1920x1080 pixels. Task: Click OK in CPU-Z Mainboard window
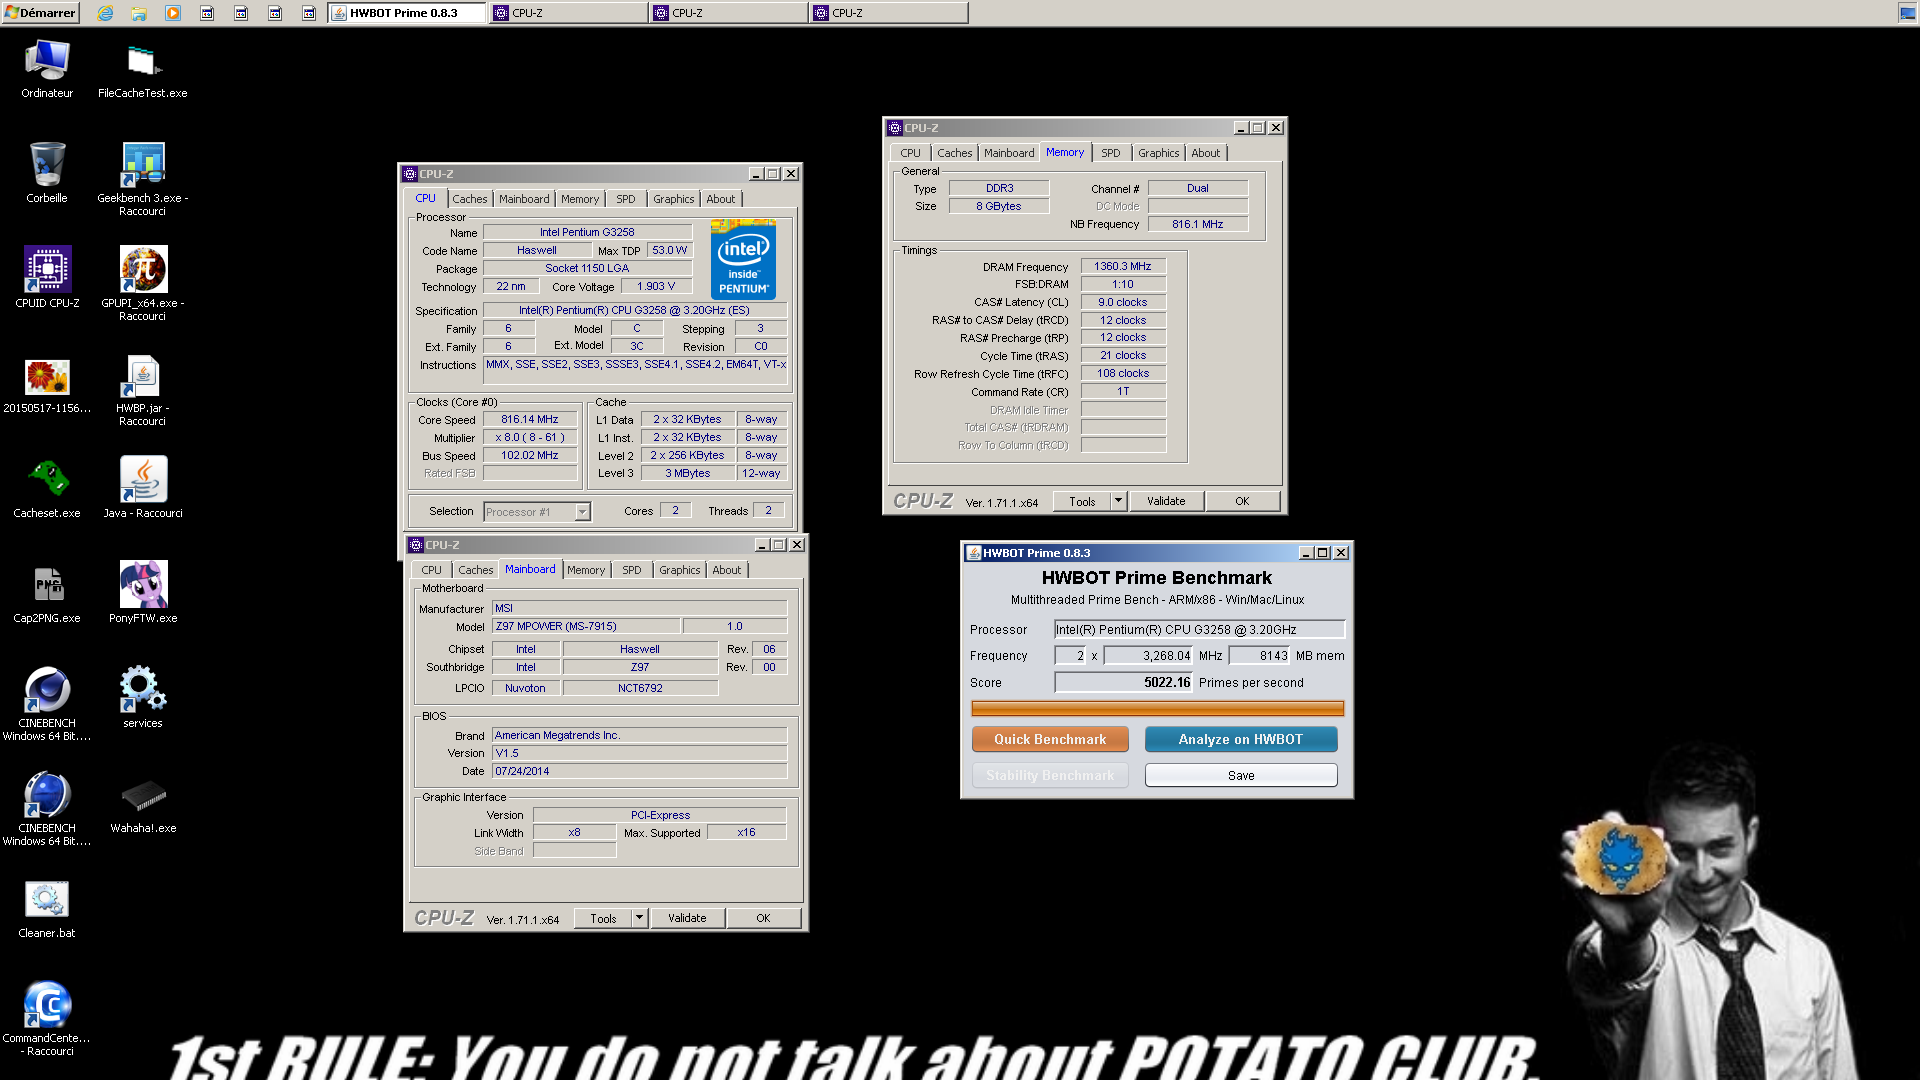tap(763, 918)
